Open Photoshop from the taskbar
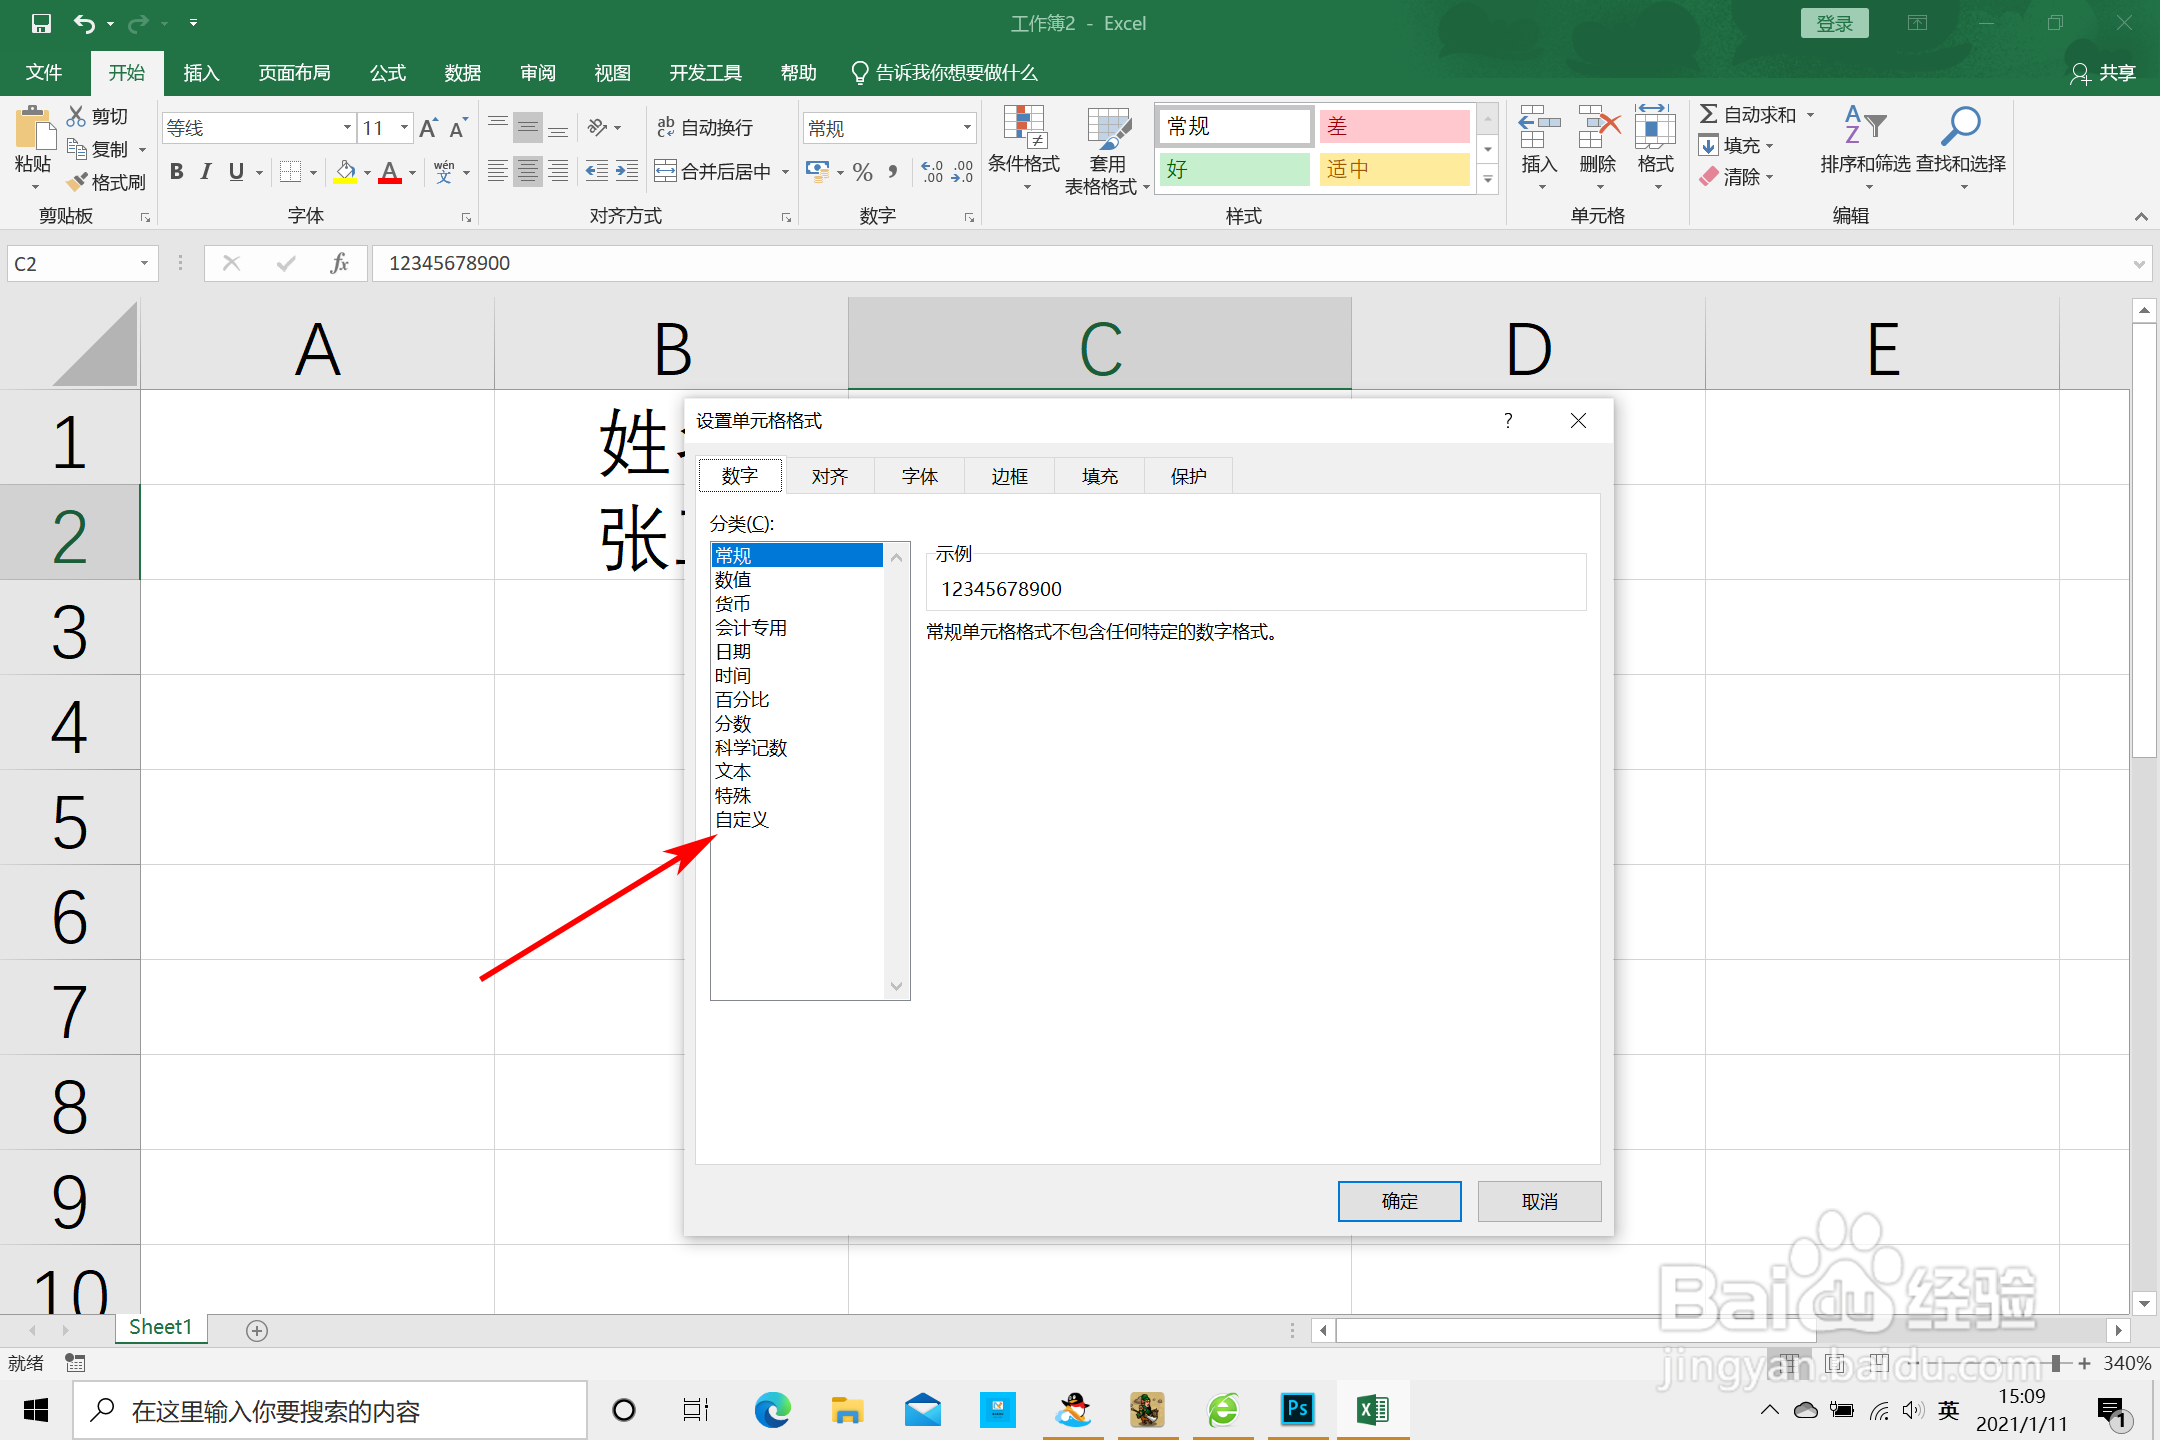The image size is (2160, 1440). [1297, 1410]
